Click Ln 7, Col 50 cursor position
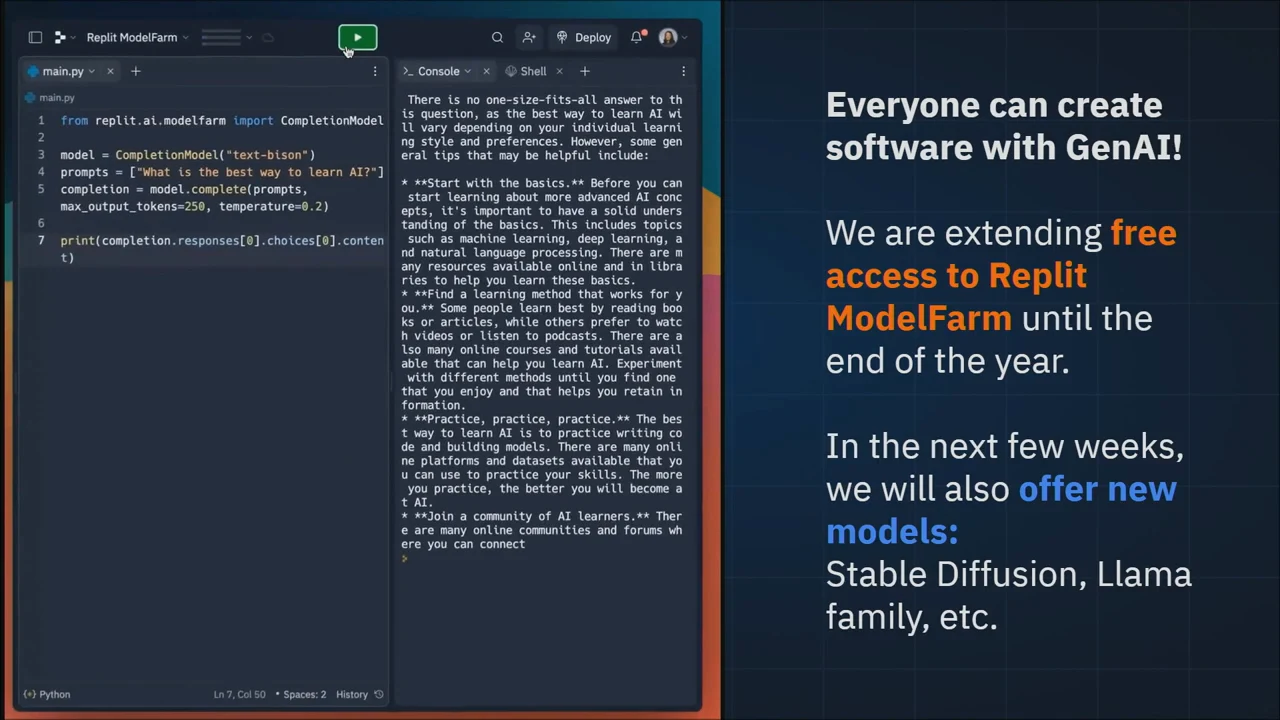 click(239, 694)
